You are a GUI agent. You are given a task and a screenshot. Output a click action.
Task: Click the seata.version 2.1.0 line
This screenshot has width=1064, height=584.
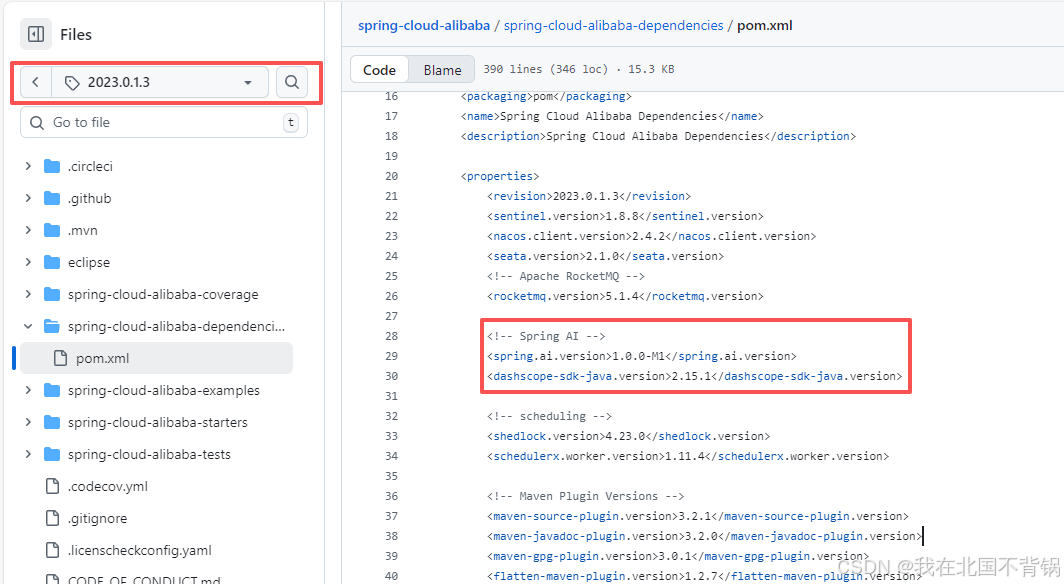(605, 256)
